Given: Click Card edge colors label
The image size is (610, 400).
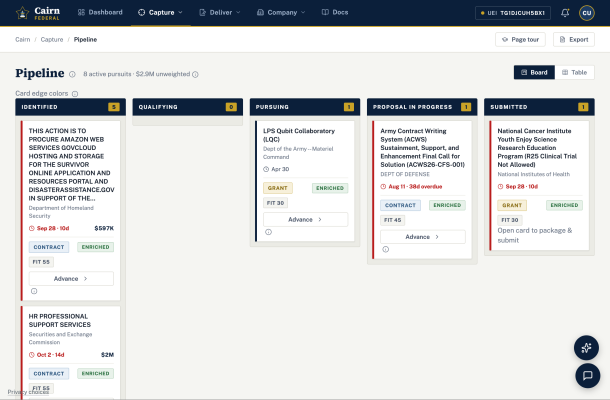Looking at the screenshot, I should coord(42,94).
